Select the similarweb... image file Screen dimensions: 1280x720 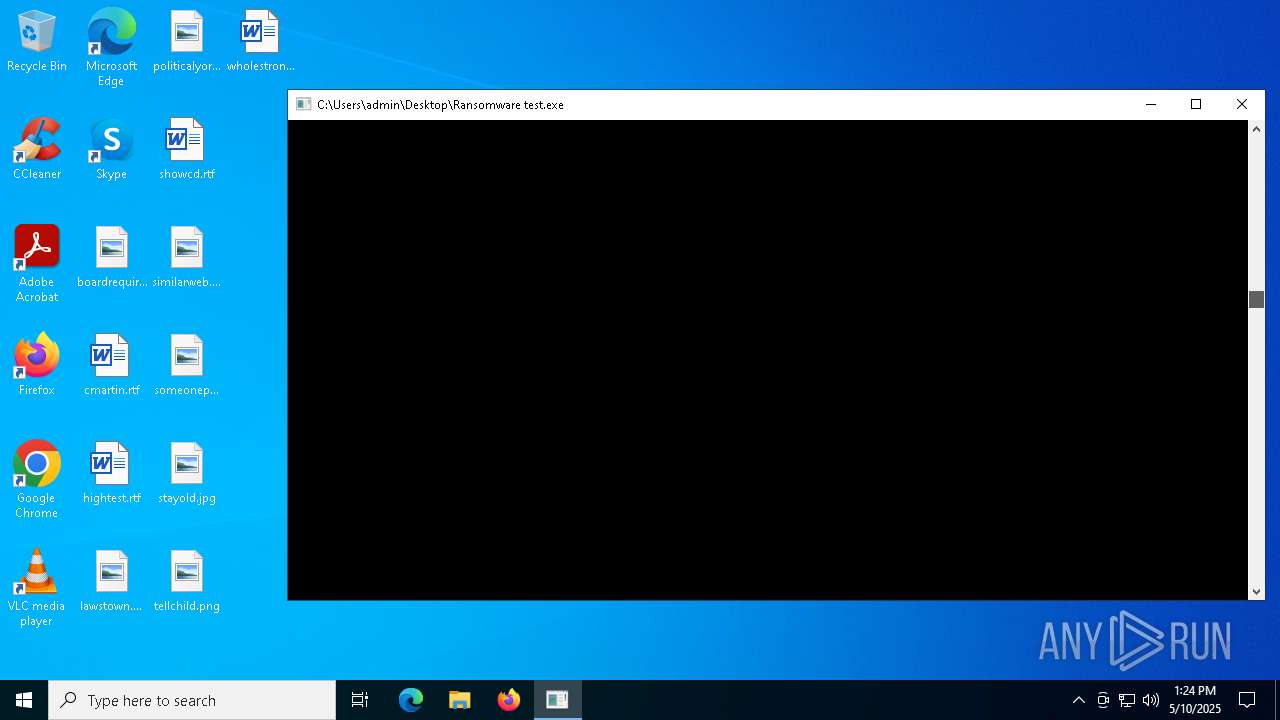pyautogui.click(x=187, y=258)
